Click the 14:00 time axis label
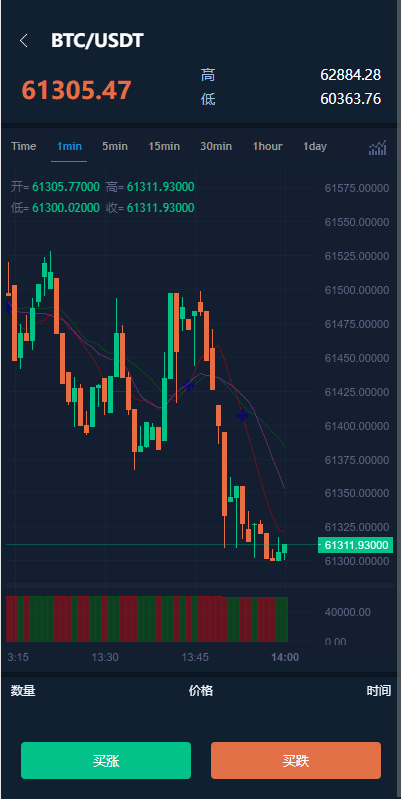Viewport: 401px width, 799px height. coord(285,657)
